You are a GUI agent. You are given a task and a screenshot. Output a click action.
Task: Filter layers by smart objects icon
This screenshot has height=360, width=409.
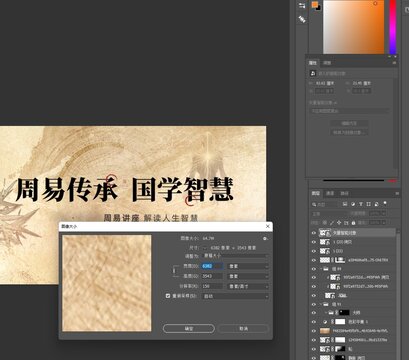376,204
